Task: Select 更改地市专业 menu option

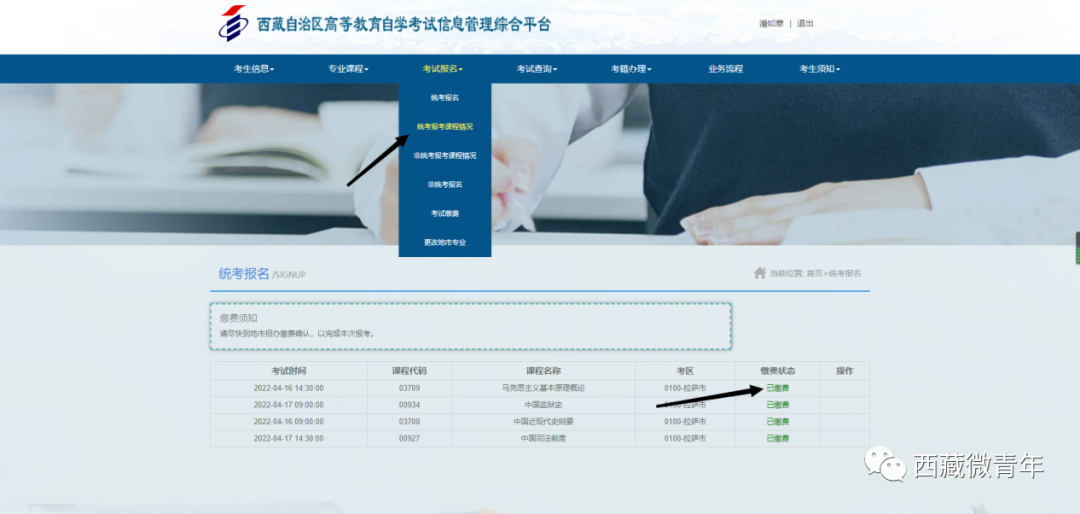Action: [x=445, y=243]
